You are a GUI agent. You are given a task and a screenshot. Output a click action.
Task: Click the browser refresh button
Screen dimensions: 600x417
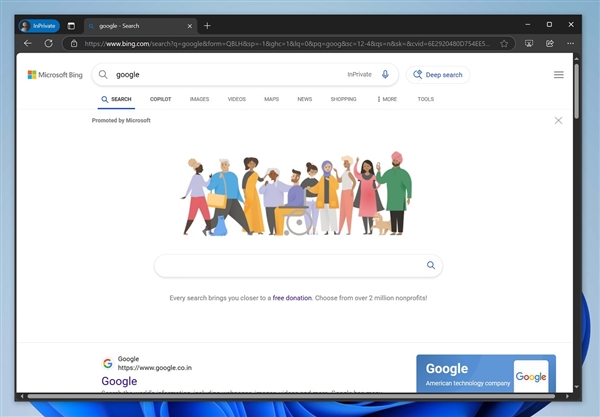(x=48, y=44)
